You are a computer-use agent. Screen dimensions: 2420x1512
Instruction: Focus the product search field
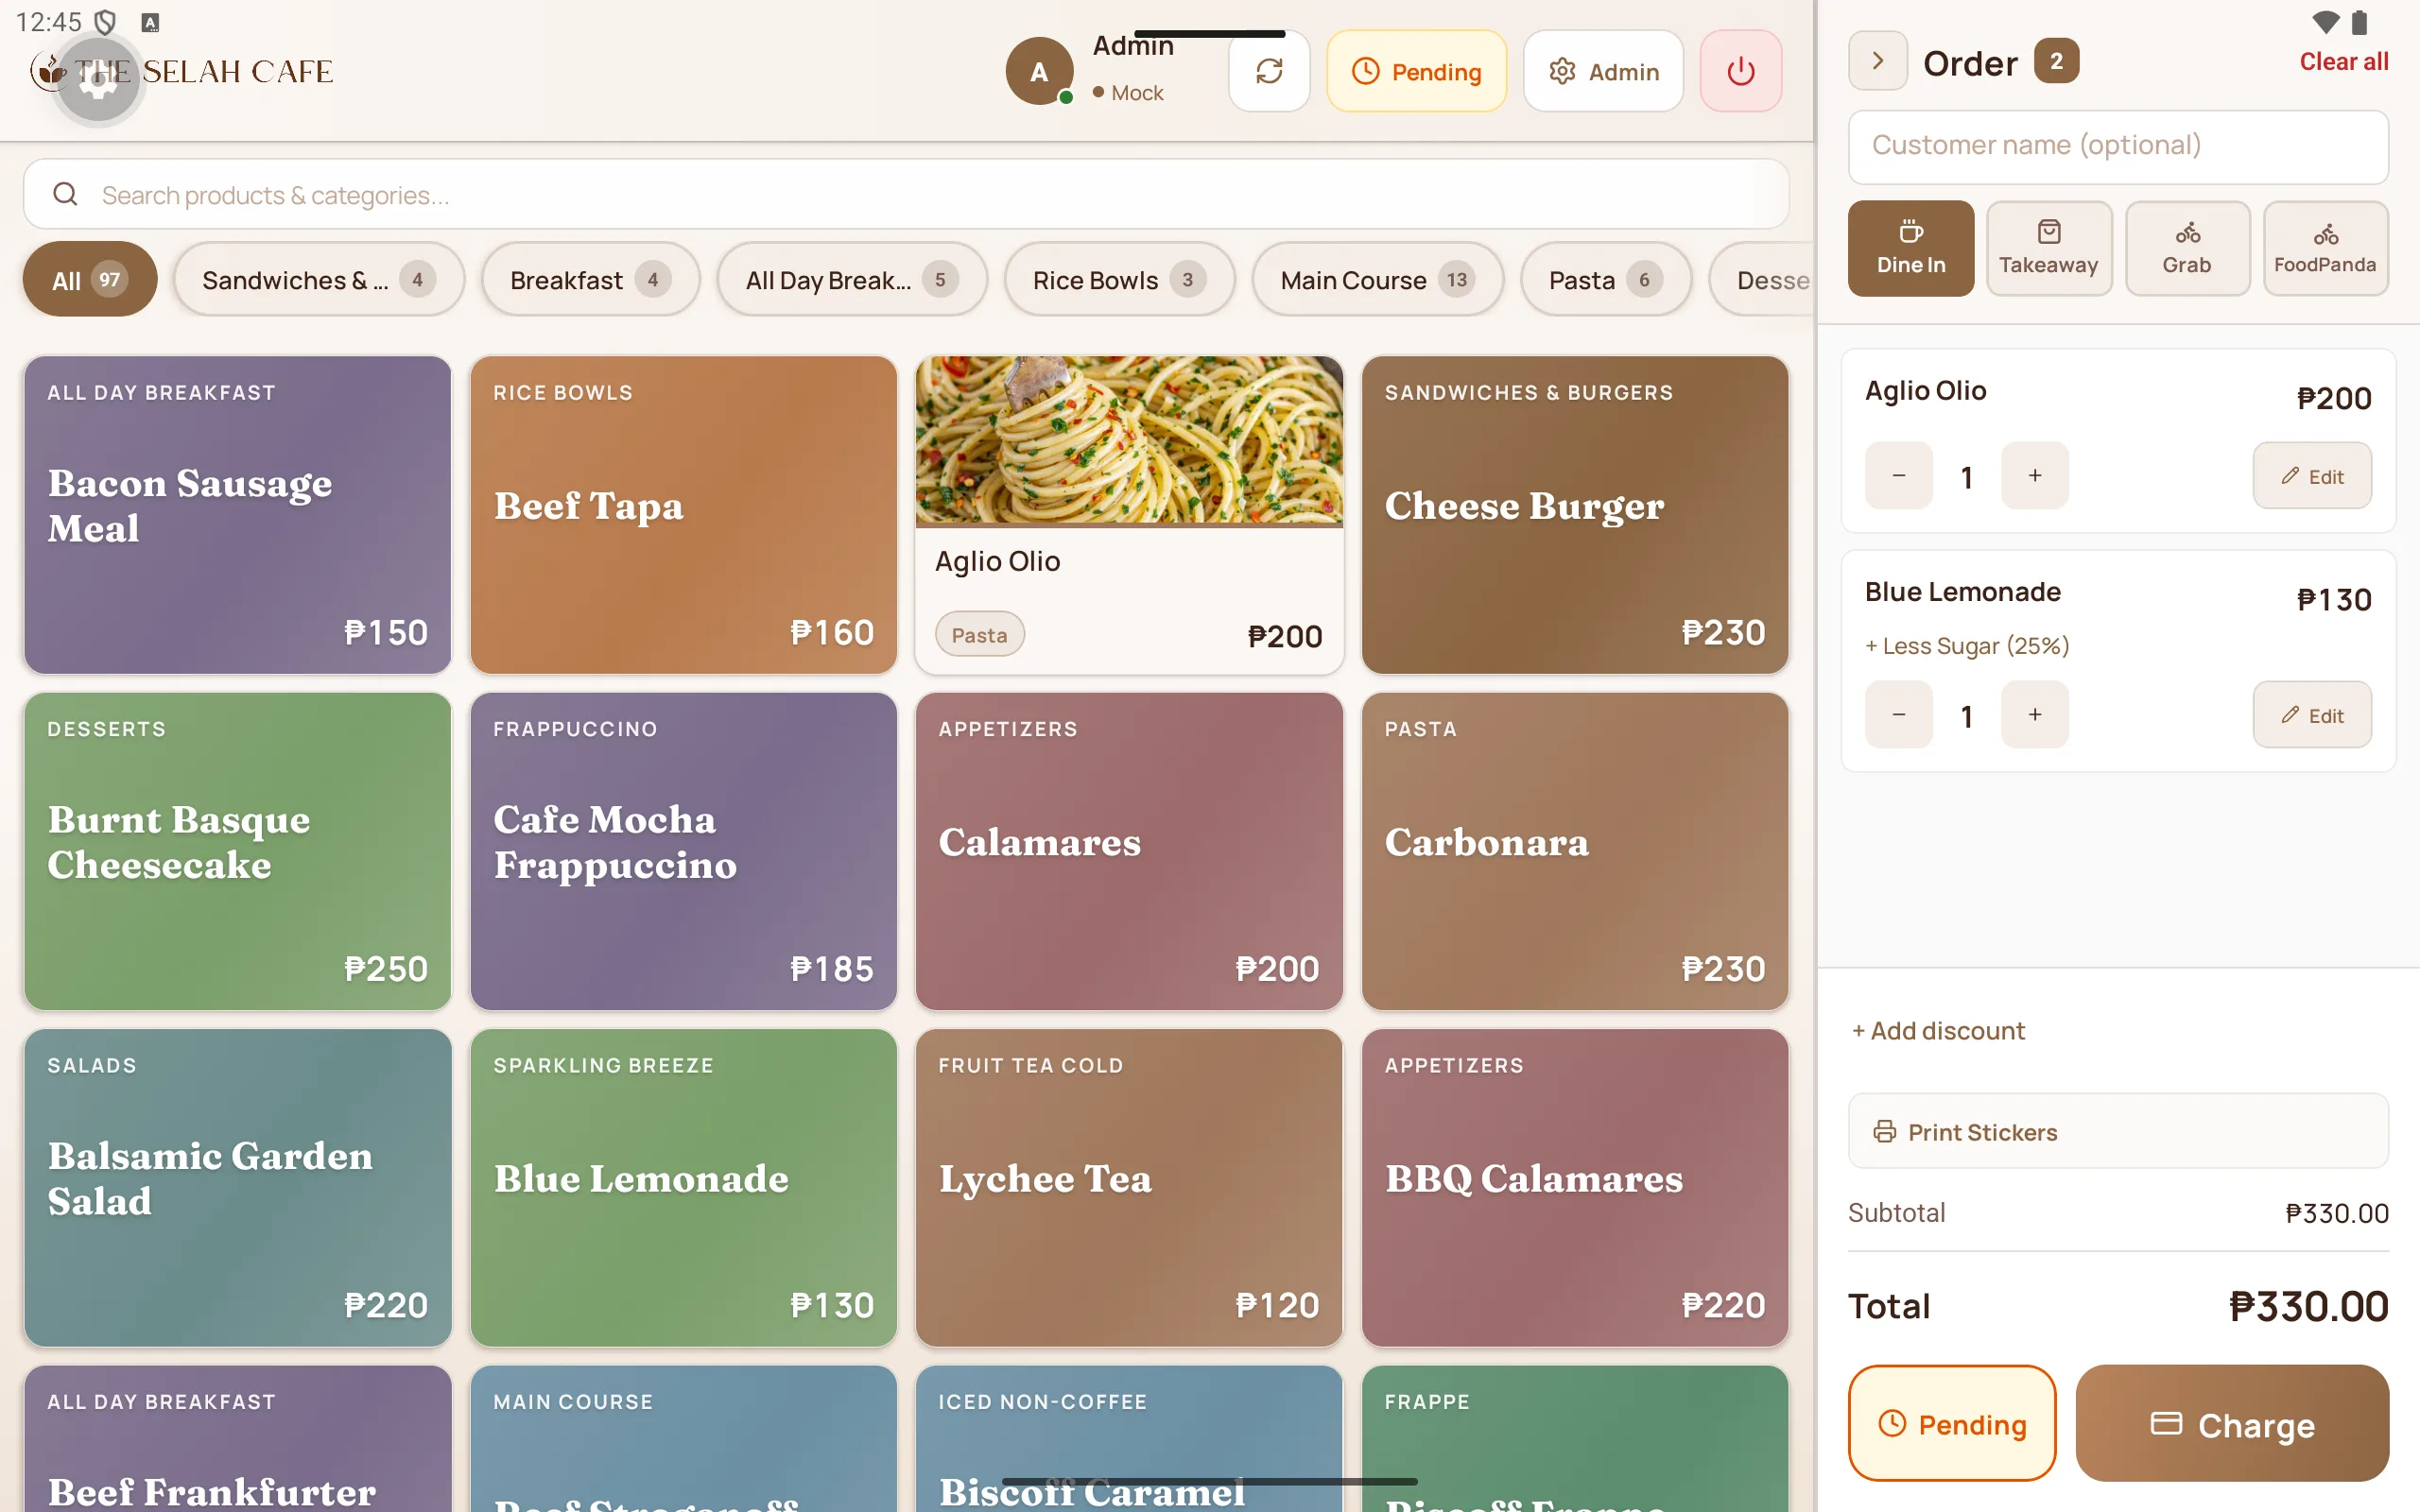pos(905,194)
